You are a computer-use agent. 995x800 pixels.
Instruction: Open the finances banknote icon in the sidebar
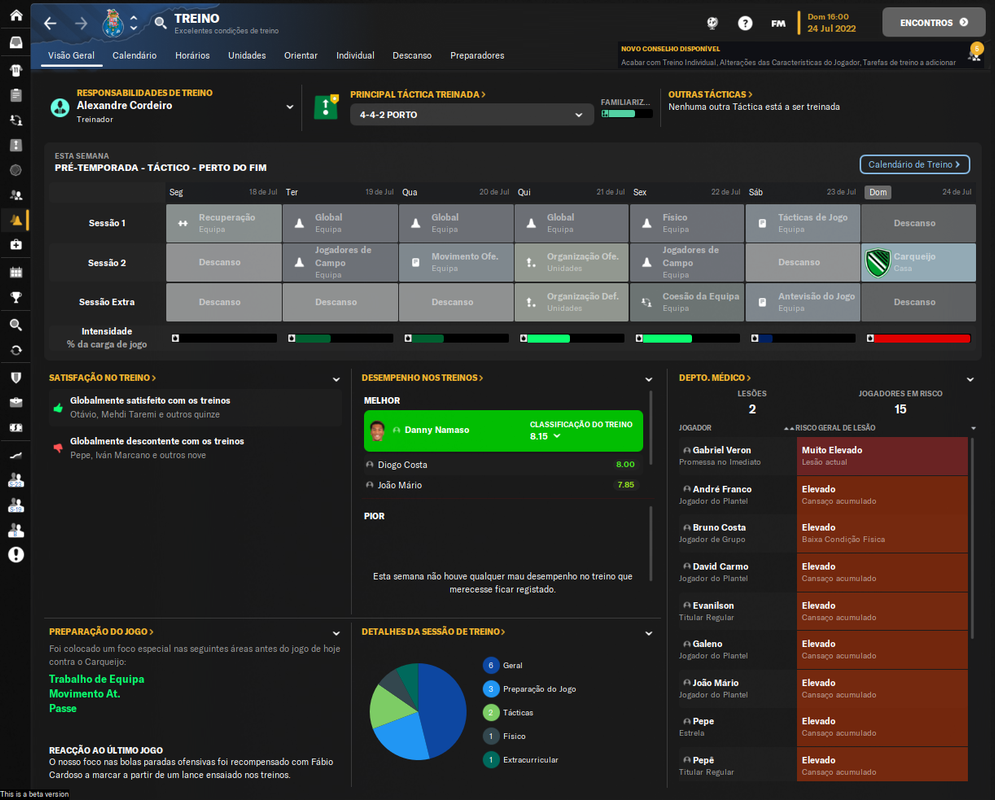(16, 428)
